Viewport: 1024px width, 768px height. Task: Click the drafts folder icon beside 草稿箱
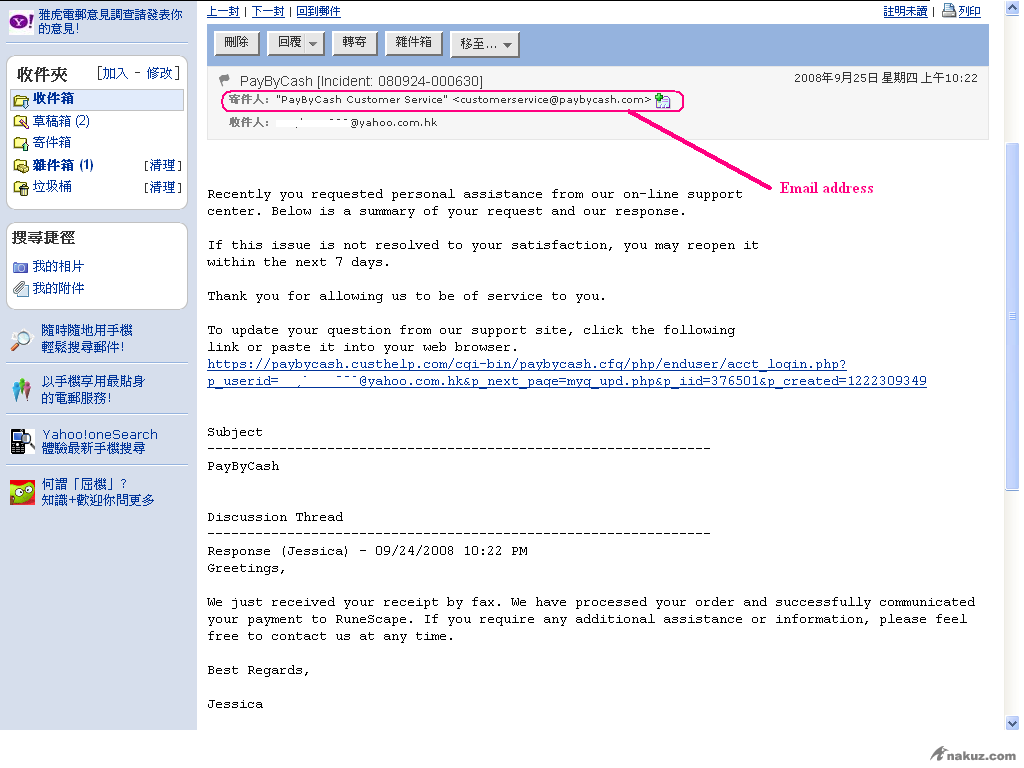pos(21,121)
